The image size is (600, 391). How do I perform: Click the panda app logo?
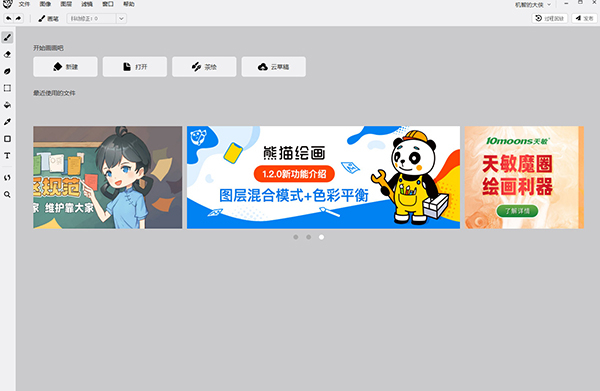8,4
